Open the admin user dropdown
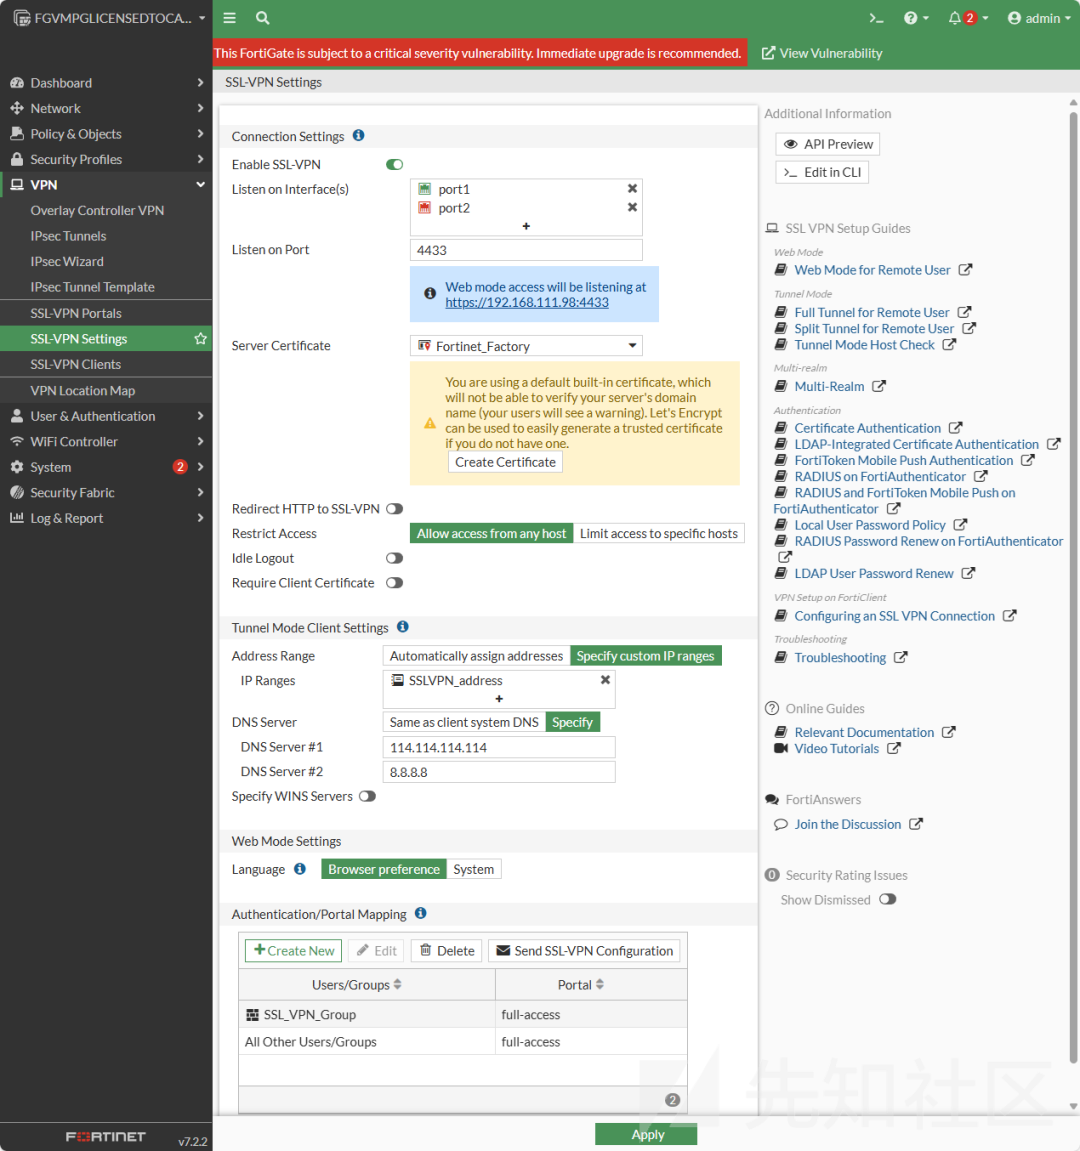 point(1039,18)
